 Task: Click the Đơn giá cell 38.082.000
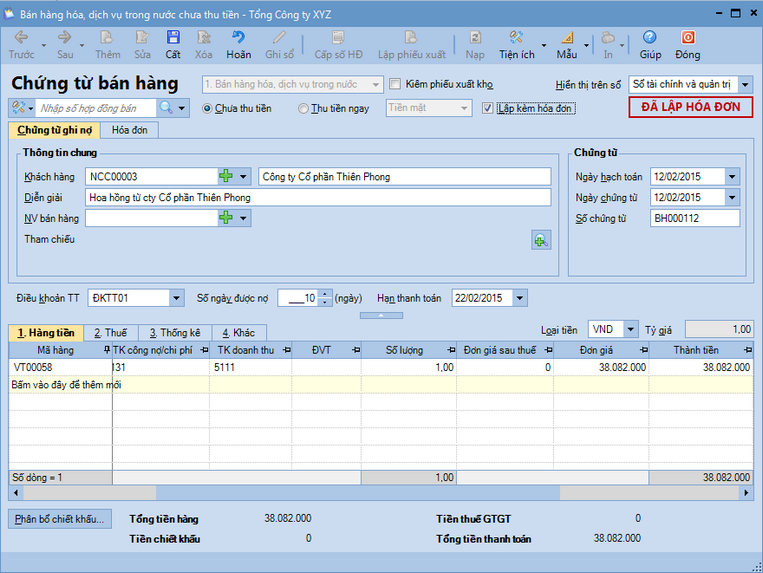tap(601, 367)
